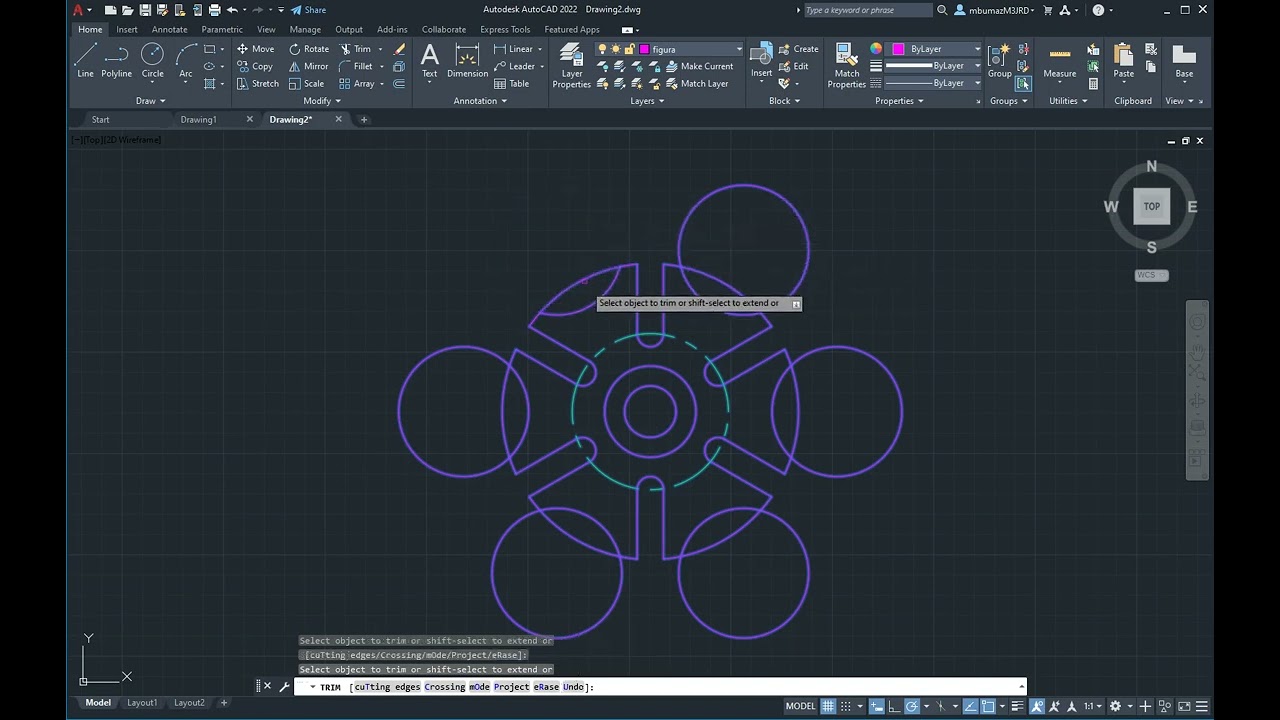Expand the Modify panel

click(322, 101)
